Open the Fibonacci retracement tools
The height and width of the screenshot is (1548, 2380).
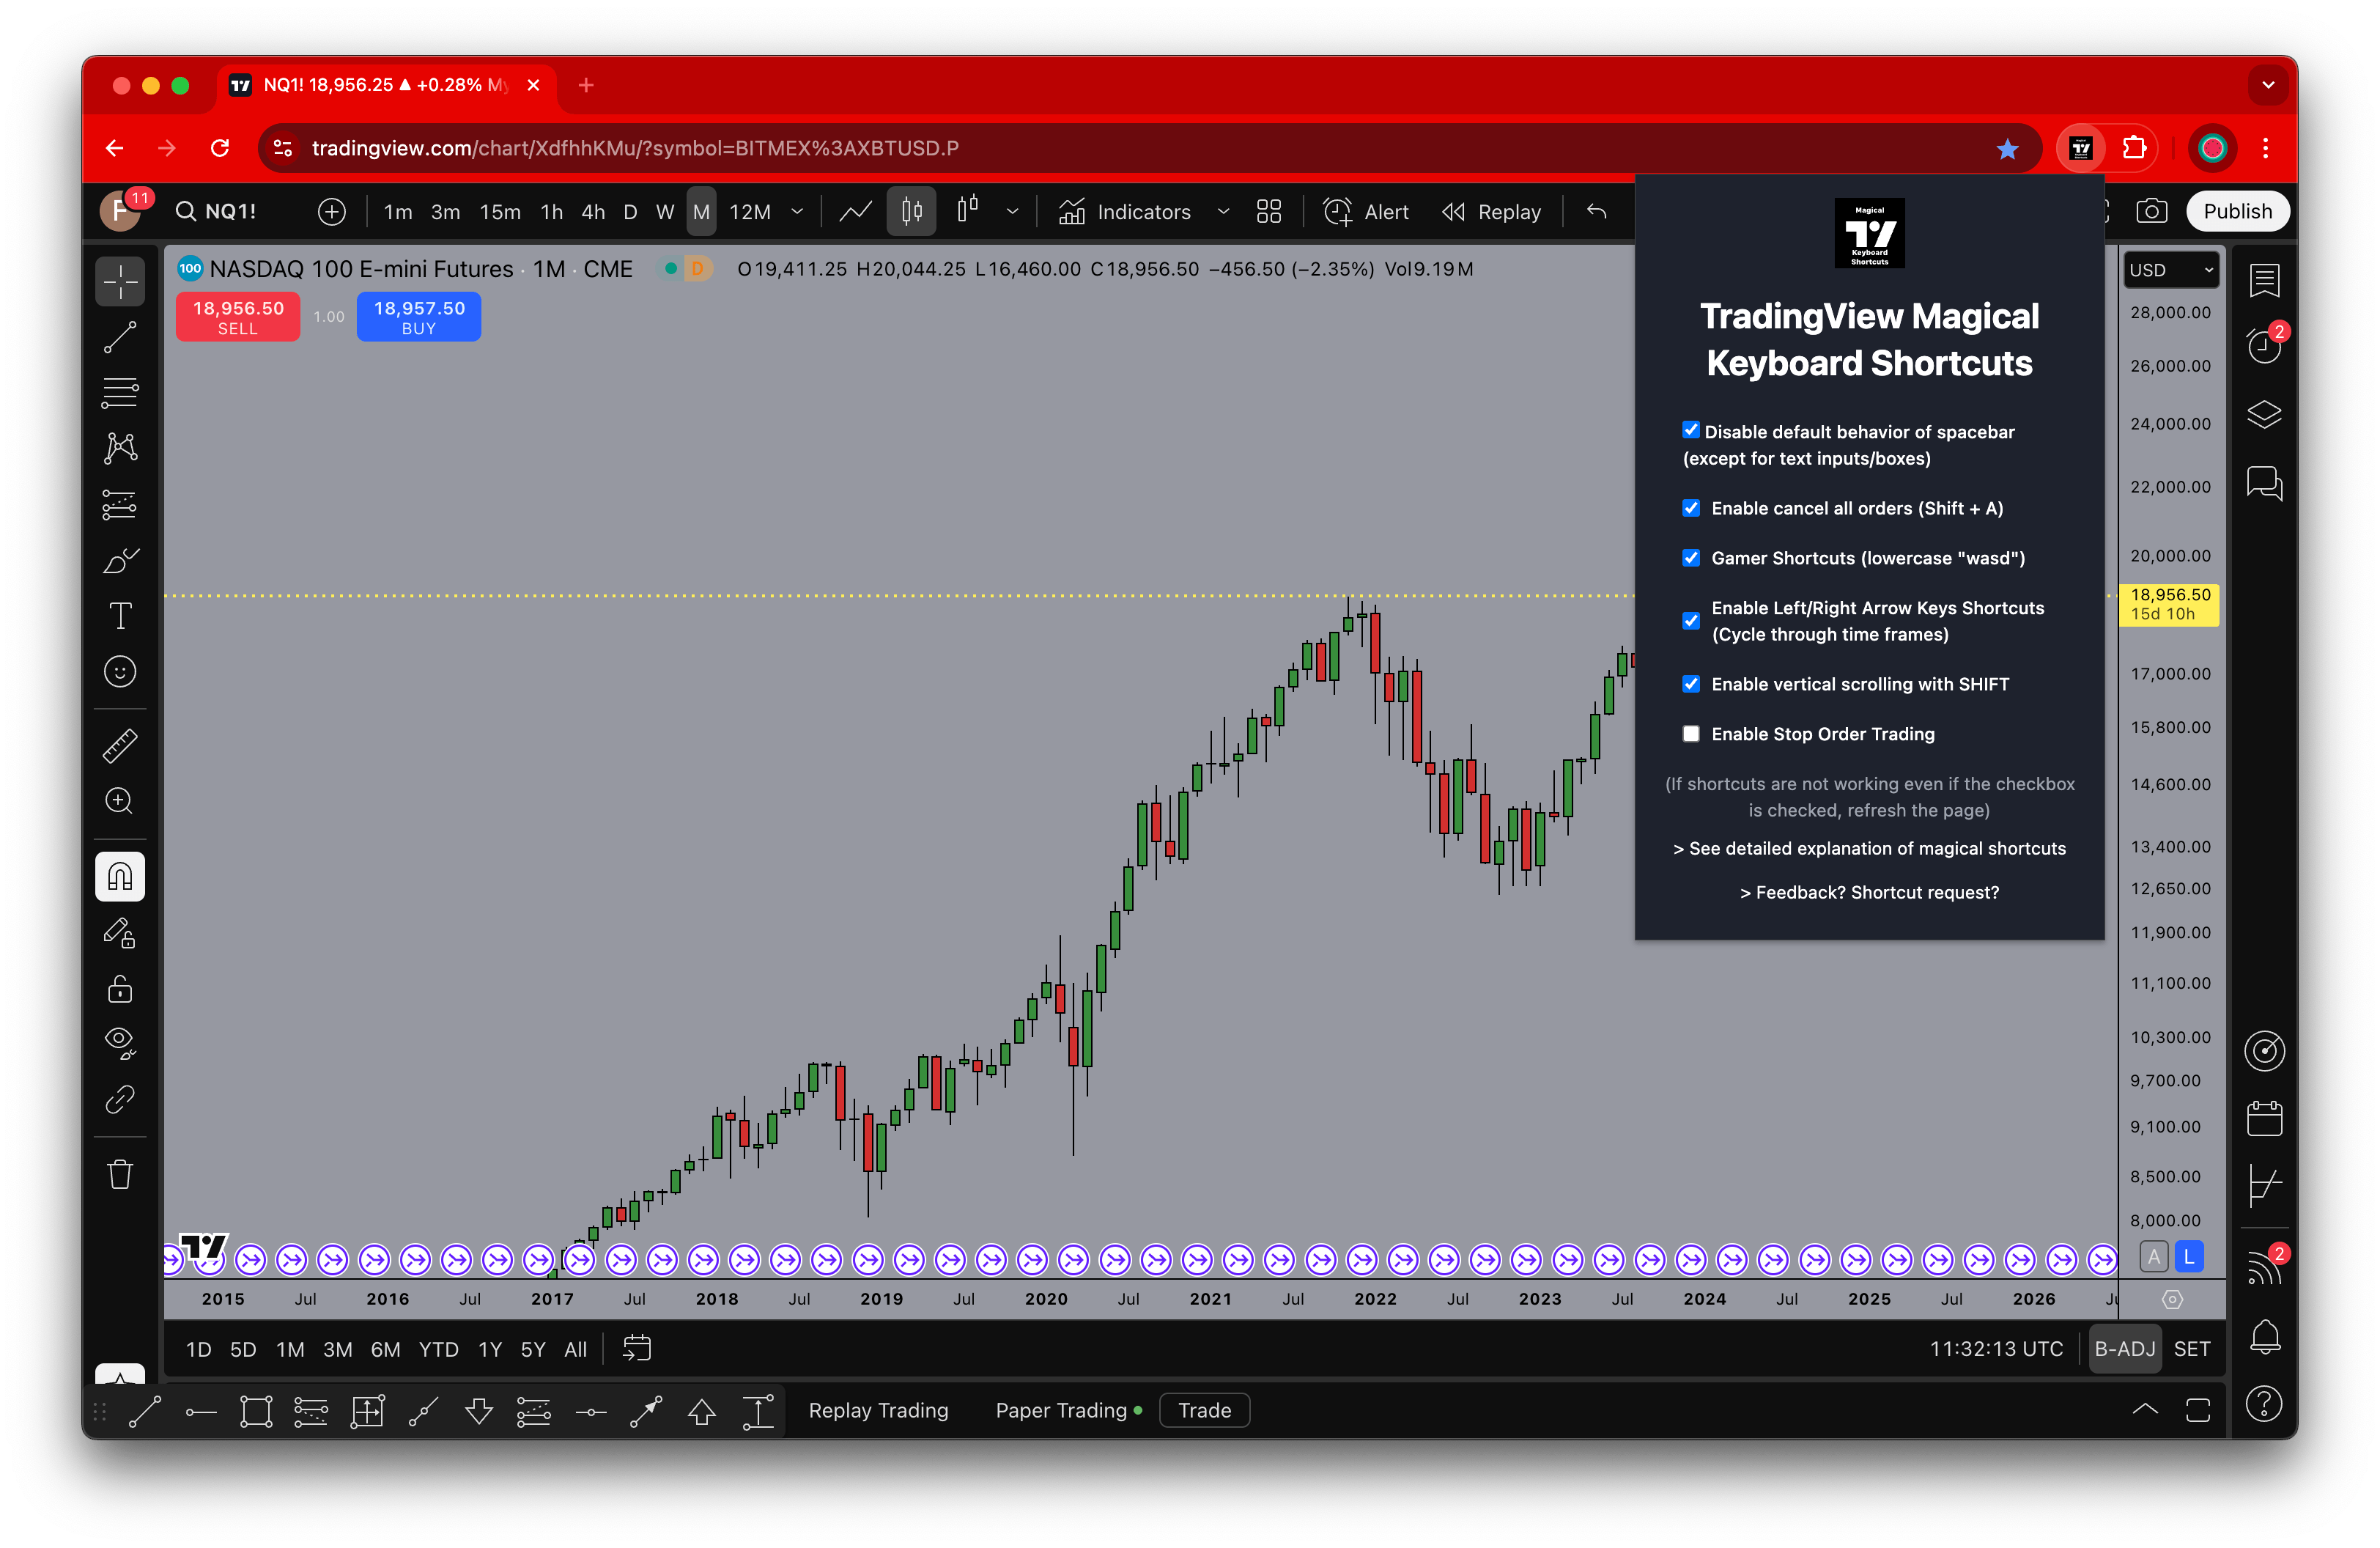click(x=120, y=392)
